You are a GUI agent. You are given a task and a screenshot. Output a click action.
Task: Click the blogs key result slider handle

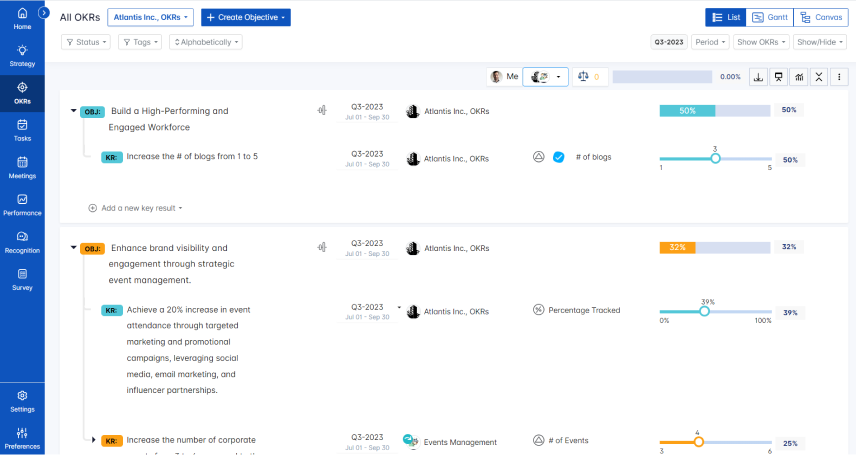click(715, 158)
